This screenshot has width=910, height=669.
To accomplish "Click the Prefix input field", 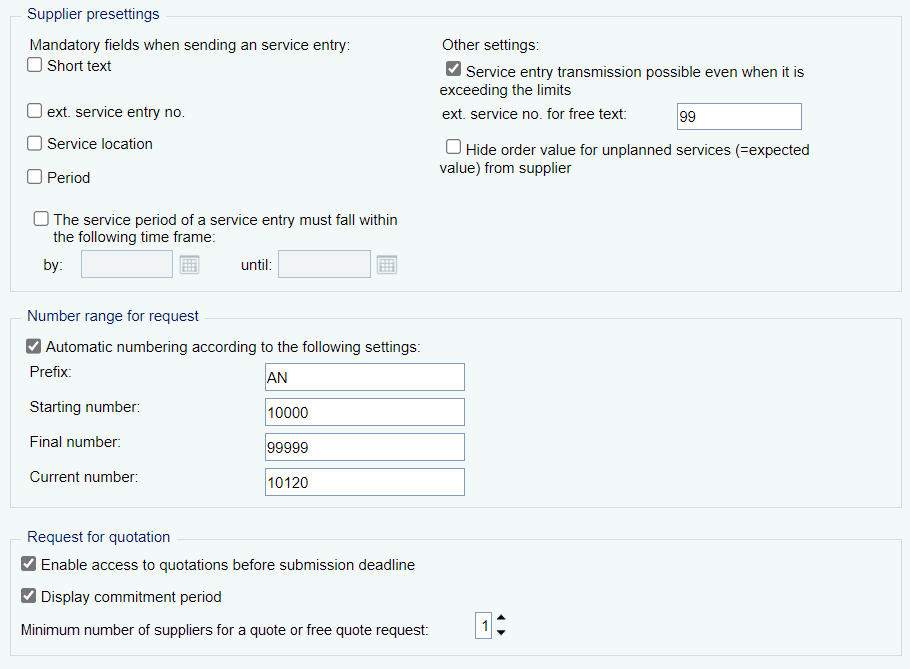I will tap(364, 377).
